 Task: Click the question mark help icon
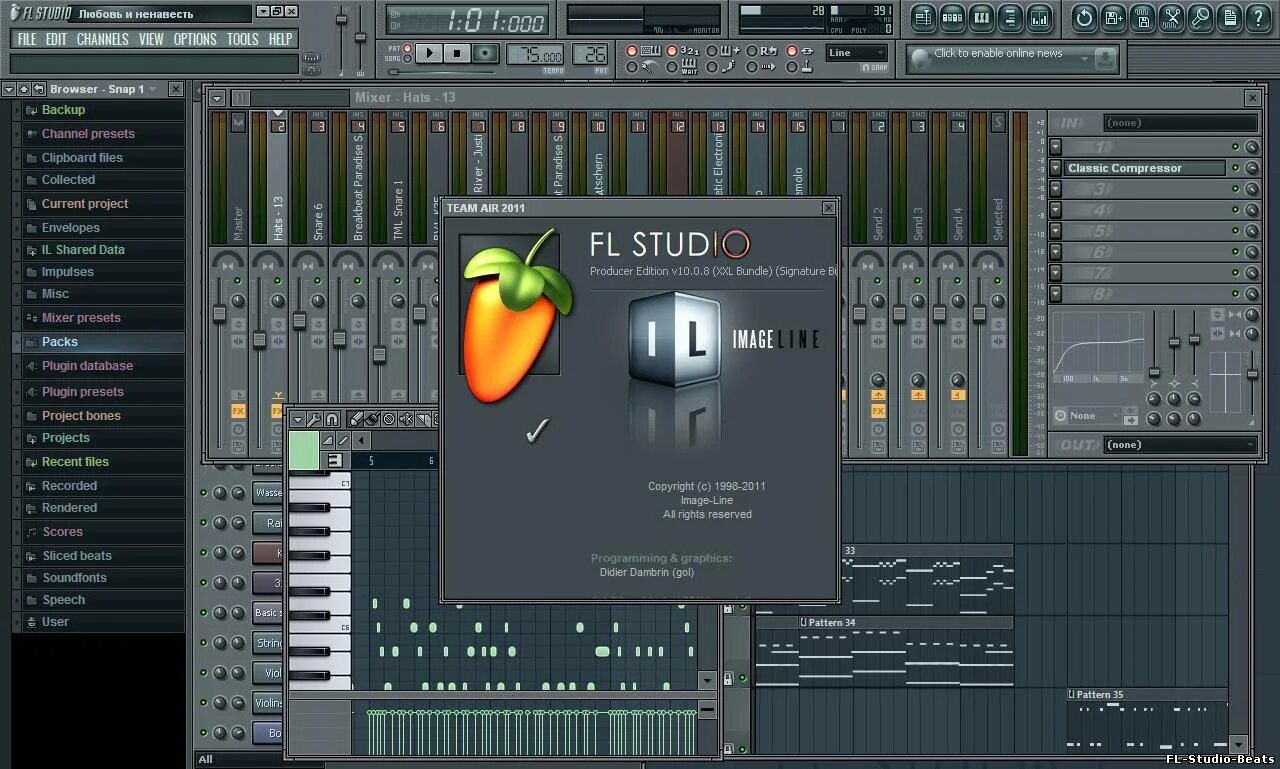click(1258, 17)
